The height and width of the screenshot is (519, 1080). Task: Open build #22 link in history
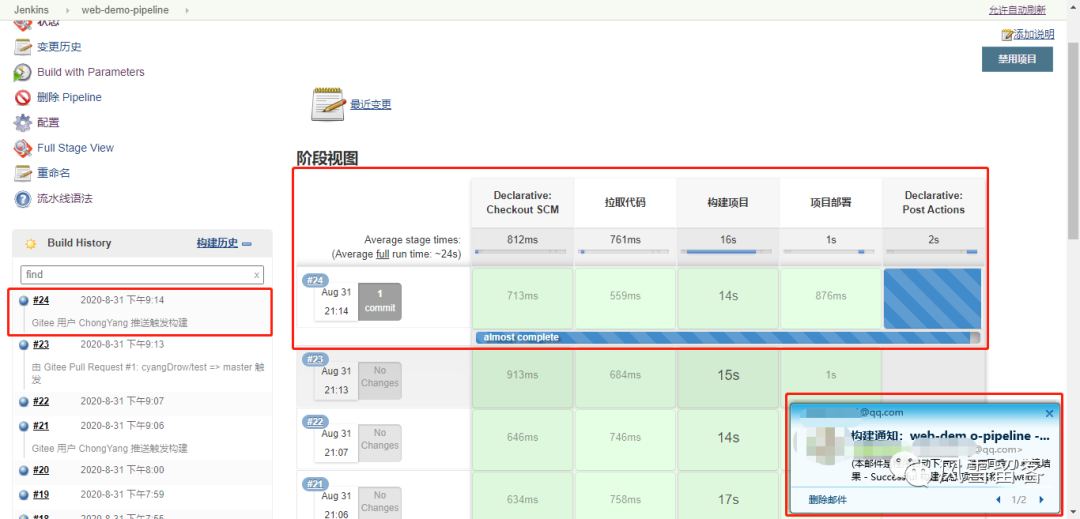pyautogui.click(x=41, y=401)
